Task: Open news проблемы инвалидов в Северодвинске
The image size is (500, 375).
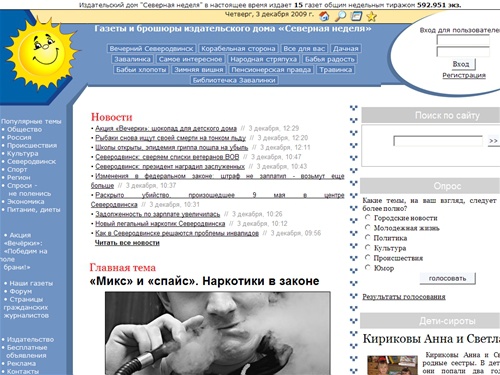Action: click(177, 233)
